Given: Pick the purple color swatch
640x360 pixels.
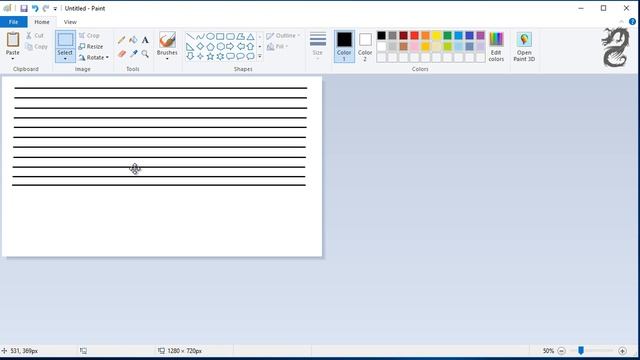Looking at the screenshot, I should click(x=480, y=36).
